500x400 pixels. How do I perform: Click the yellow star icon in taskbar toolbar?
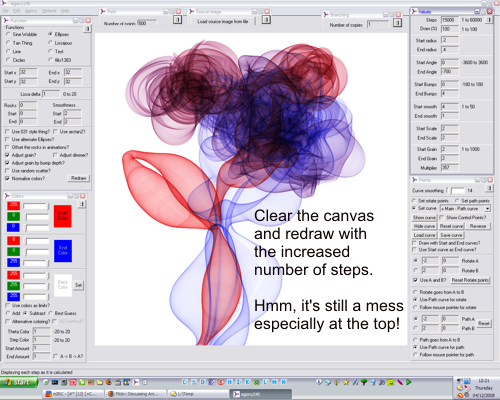click(x=346, y=382)
